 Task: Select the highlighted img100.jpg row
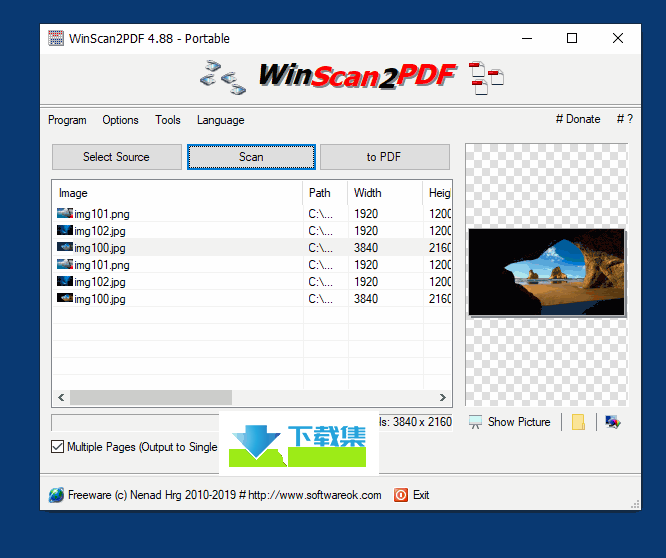(x=252, y=248)
